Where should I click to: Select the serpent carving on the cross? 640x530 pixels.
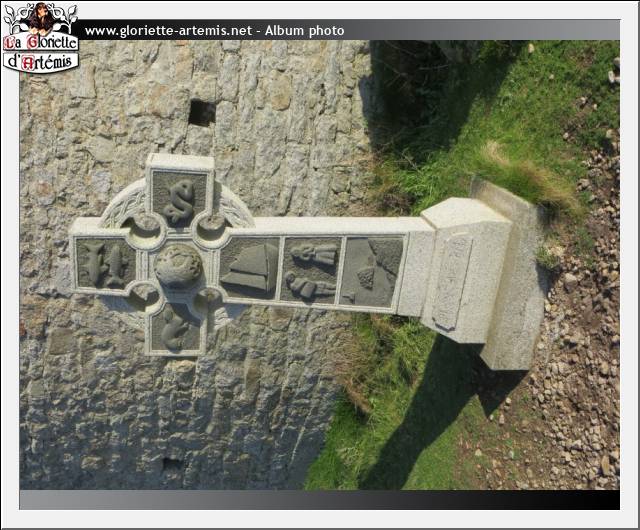[180, 200]
